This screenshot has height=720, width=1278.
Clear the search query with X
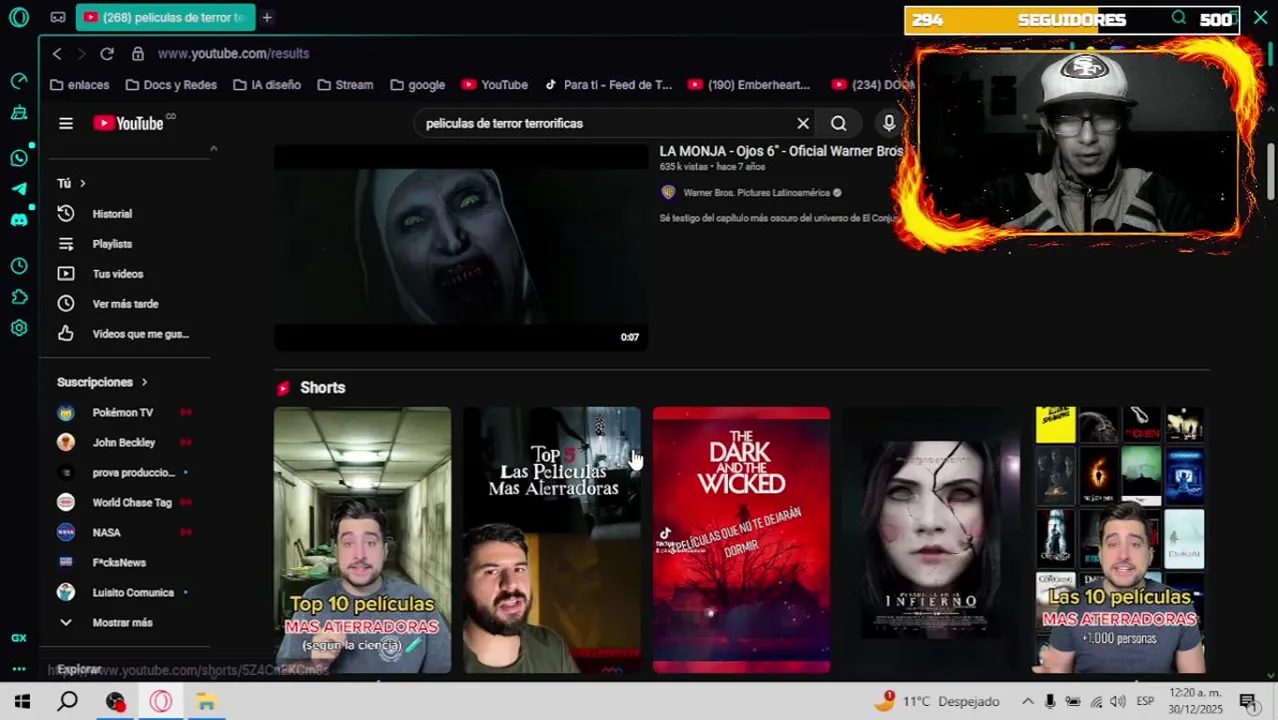pyautogui.click(x=802, y=123)
